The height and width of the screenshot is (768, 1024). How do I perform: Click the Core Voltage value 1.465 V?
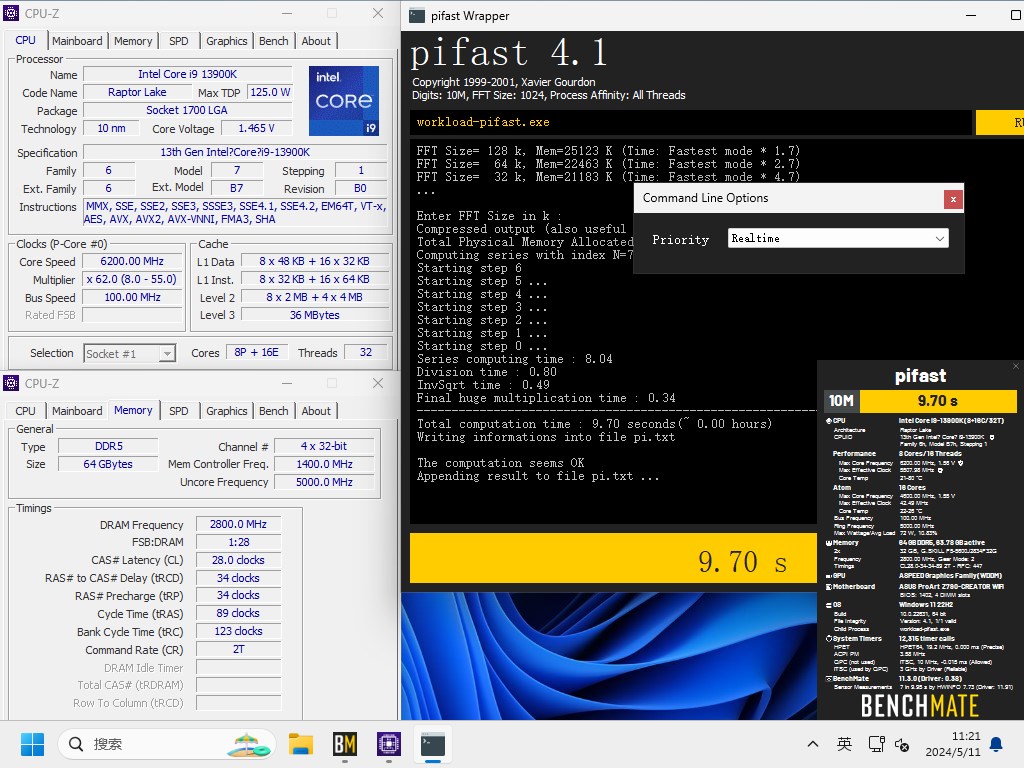(257, 129)
